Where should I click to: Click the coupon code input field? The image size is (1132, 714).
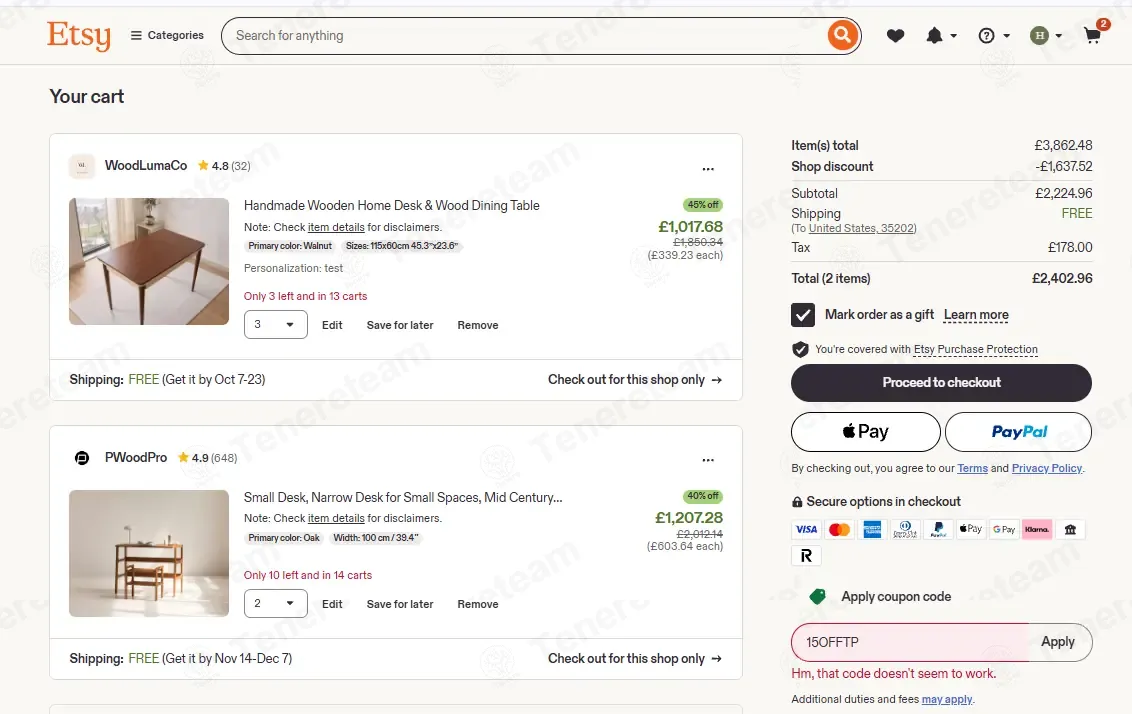click(911, 643)
